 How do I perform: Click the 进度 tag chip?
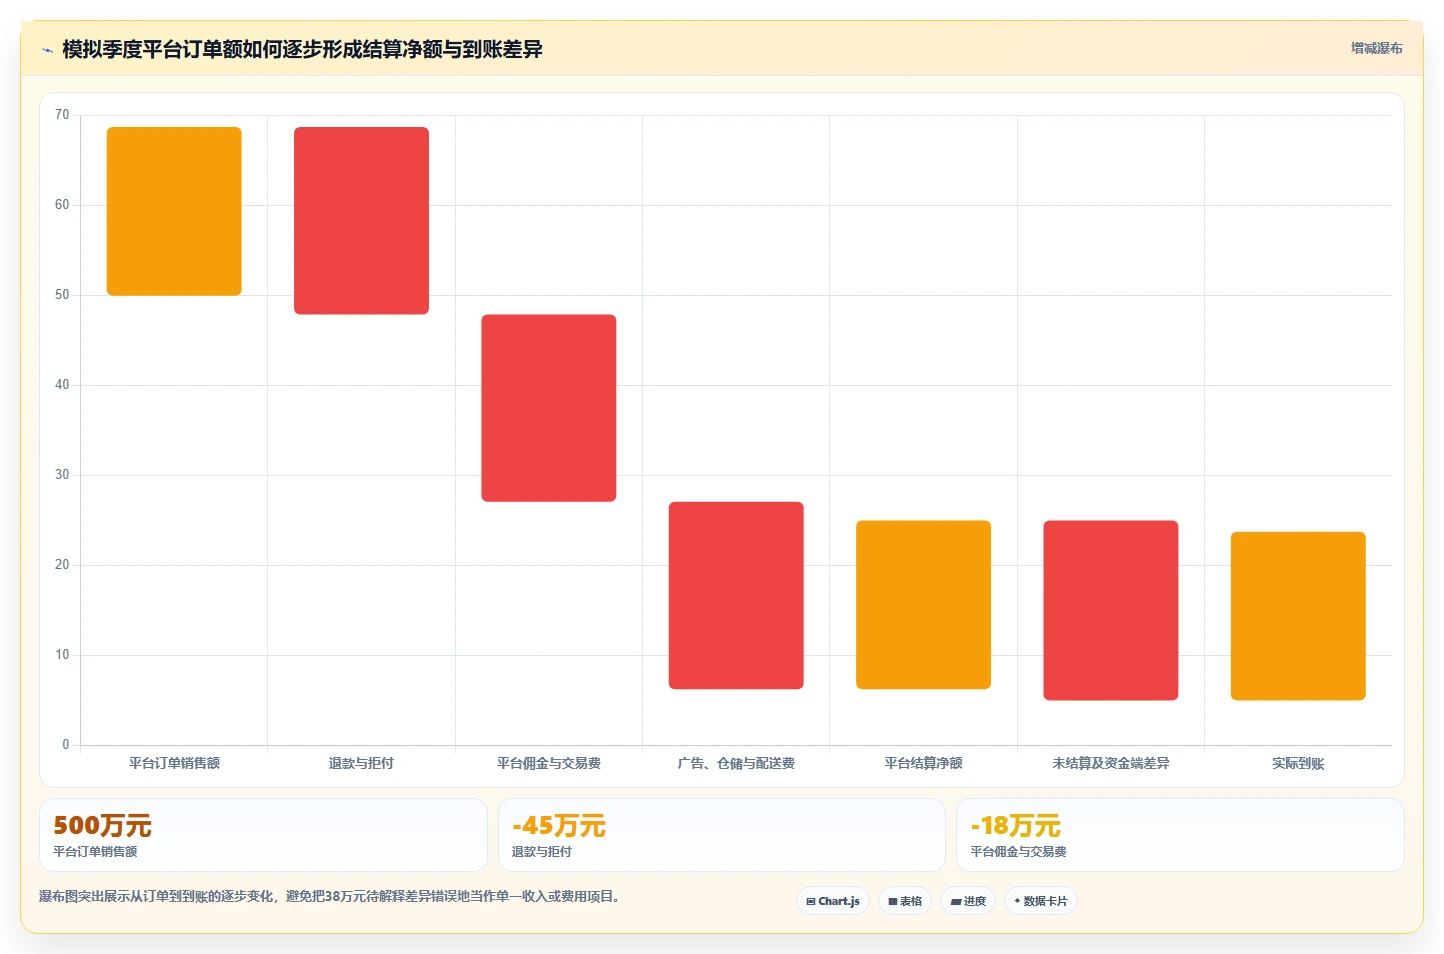click(x=968, y=901)
